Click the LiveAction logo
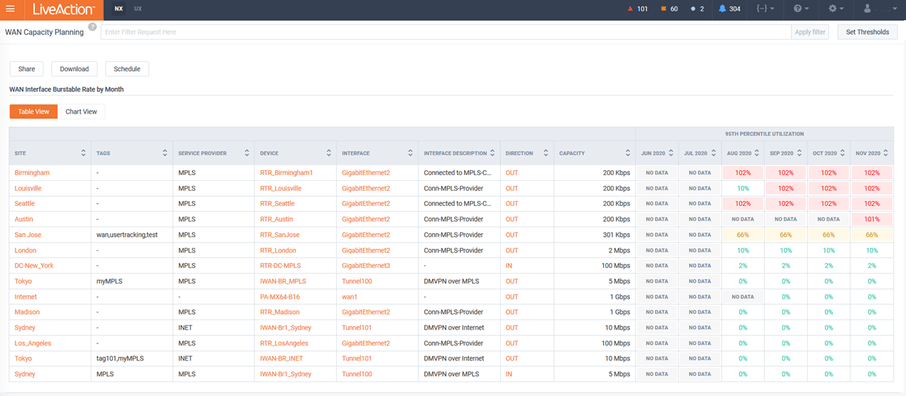This screenshot has width=906, height=396. (x=63, y=9)
